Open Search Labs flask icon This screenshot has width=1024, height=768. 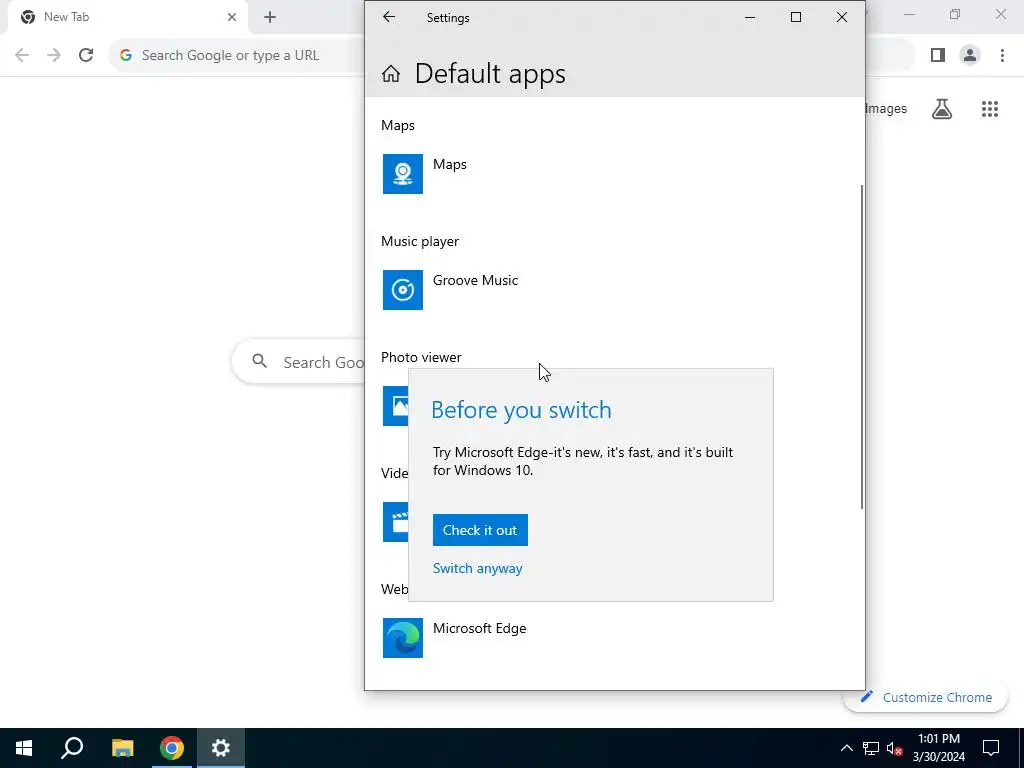click(942, 109)
